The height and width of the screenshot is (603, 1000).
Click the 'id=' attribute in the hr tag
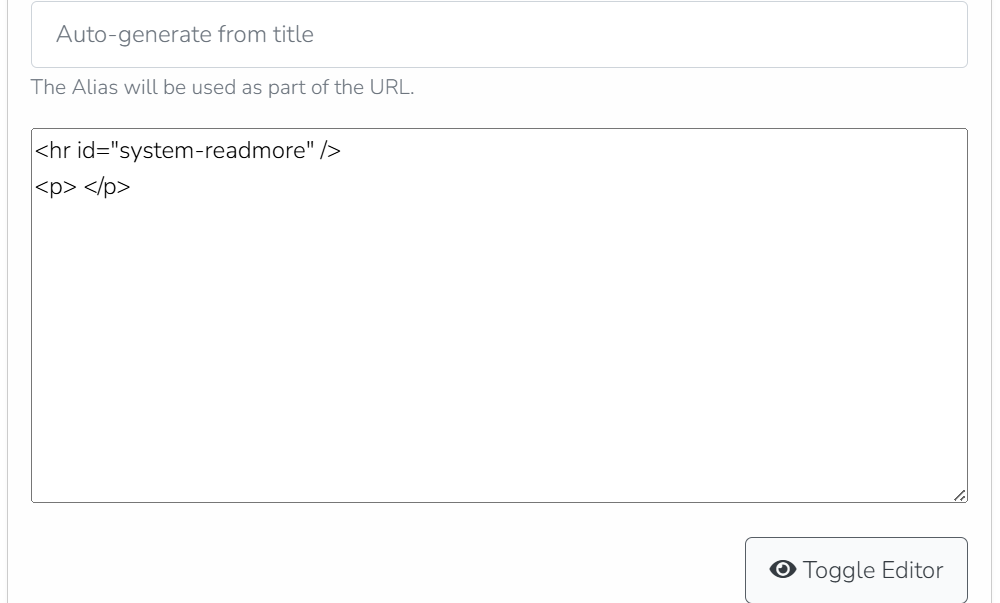click(93, 151)
